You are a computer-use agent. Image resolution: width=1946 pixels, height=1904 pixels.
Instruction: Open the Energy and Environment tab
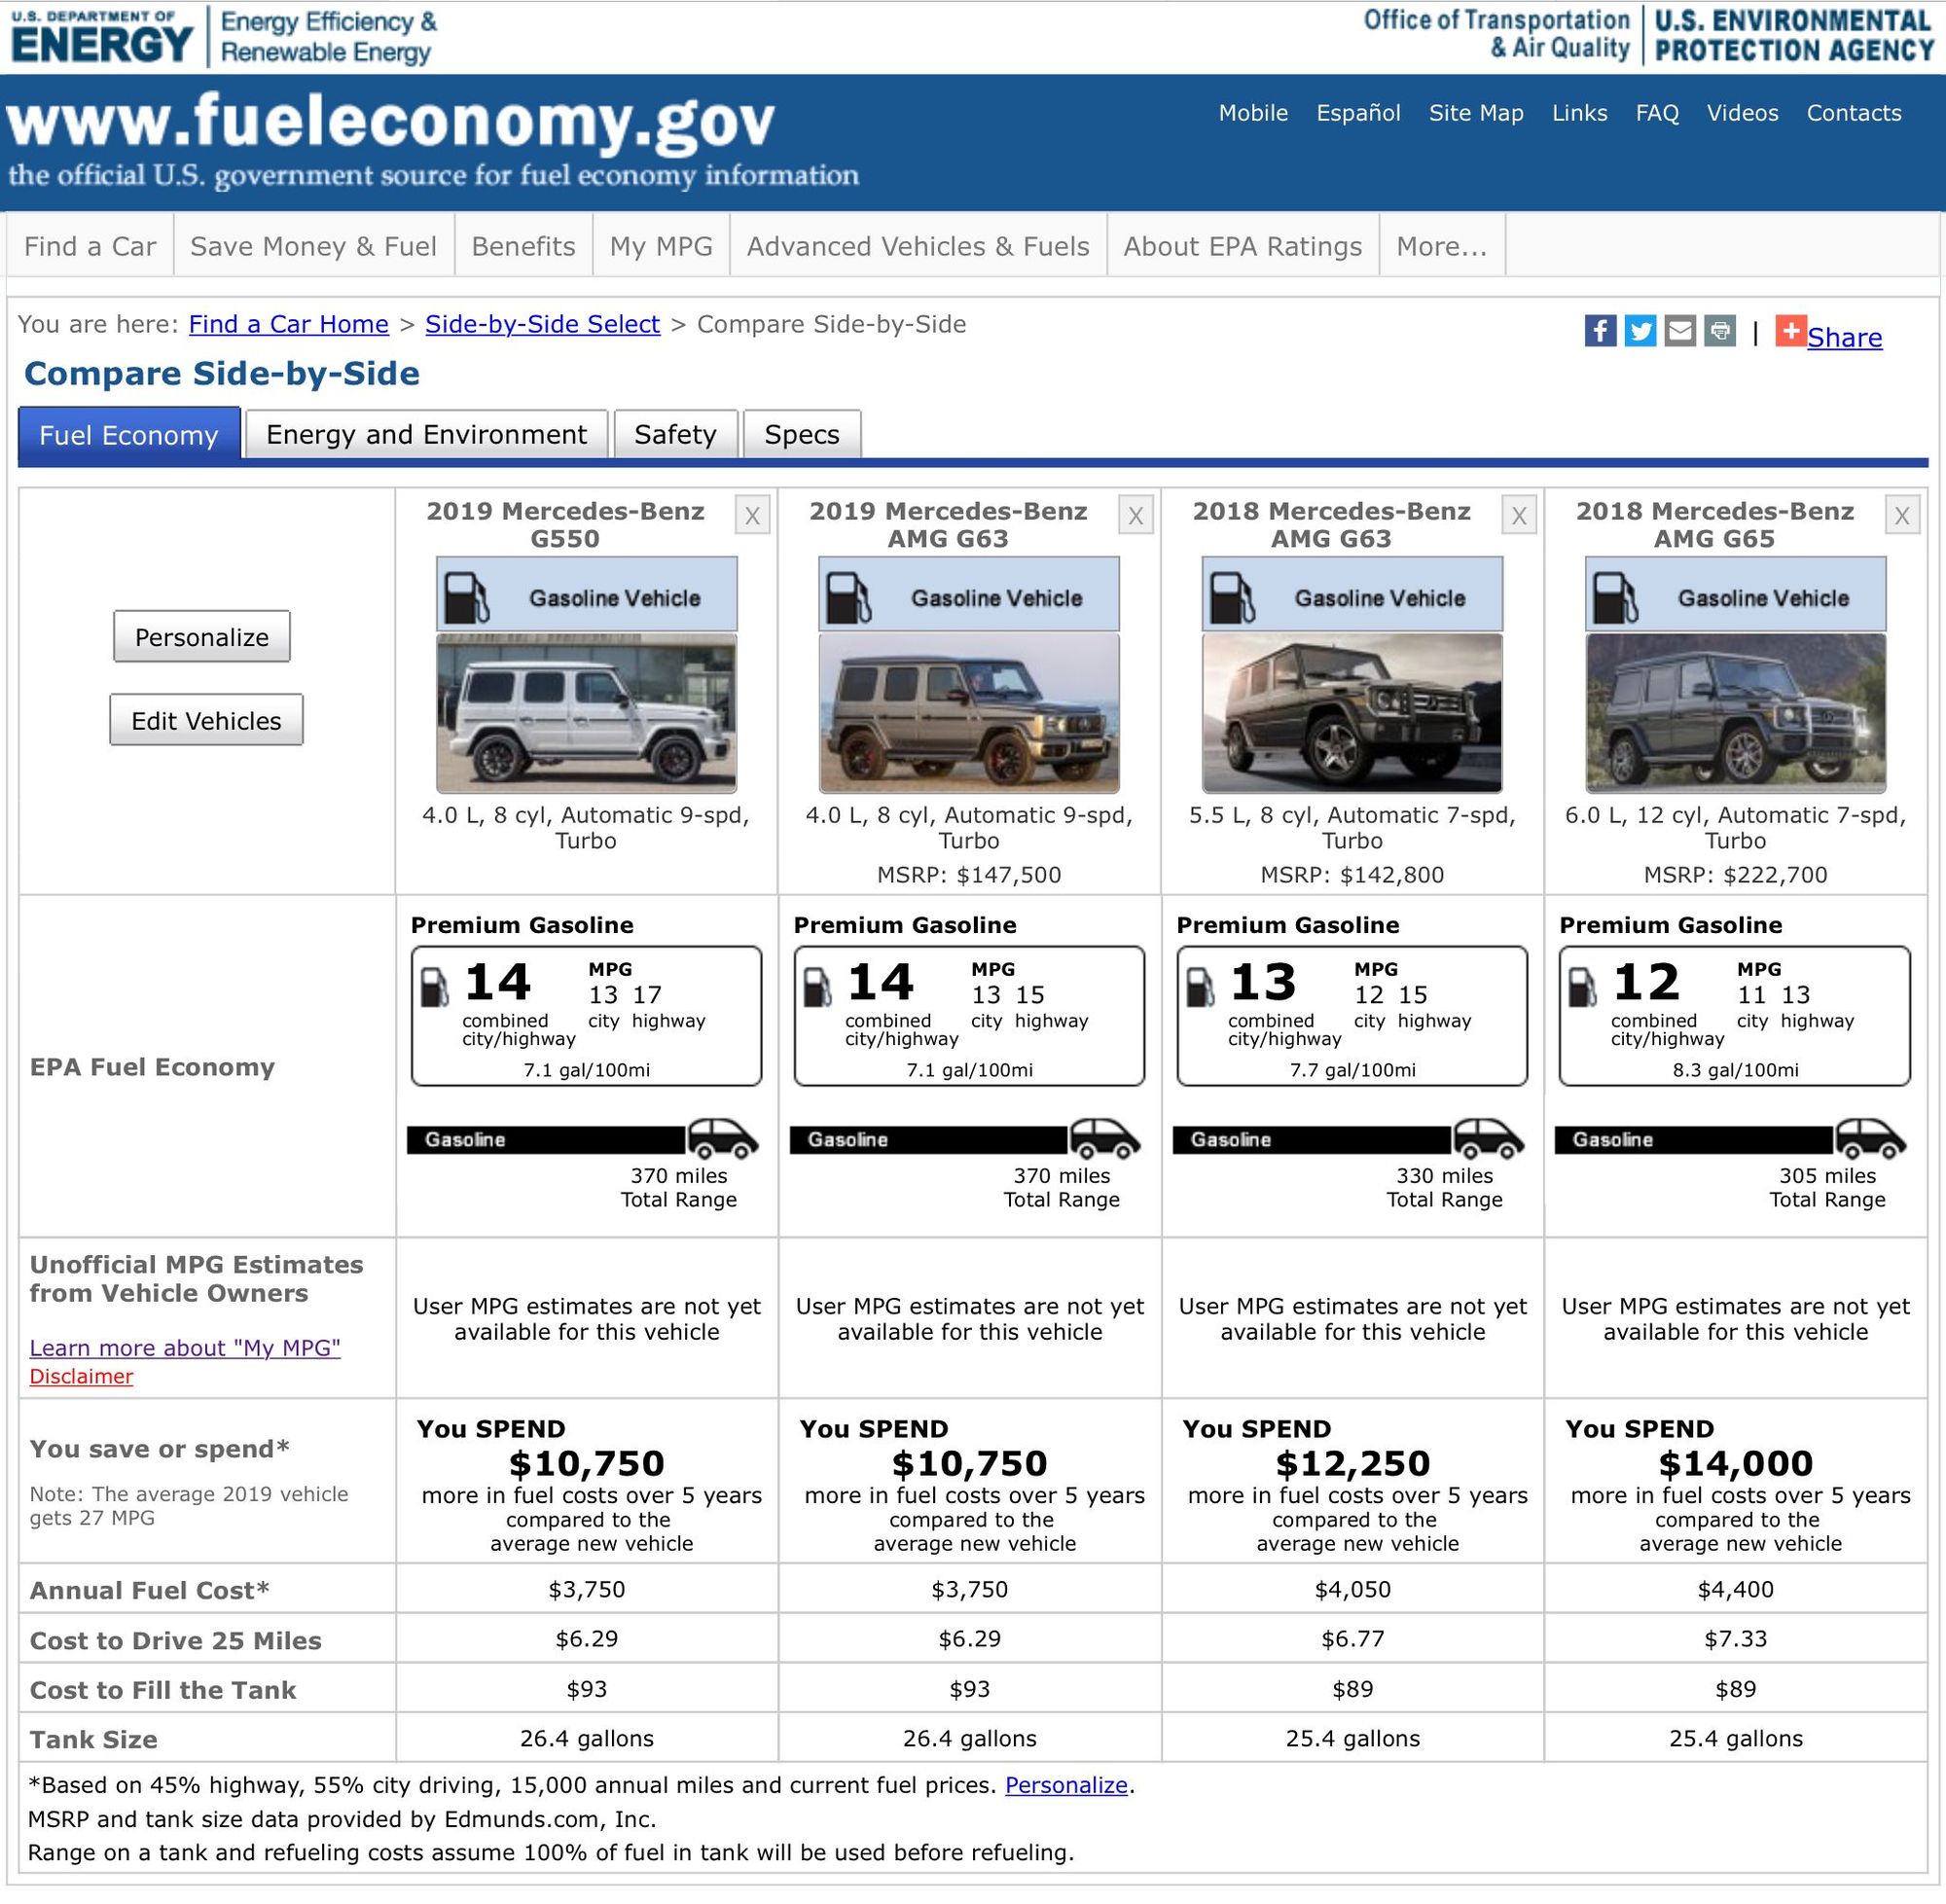(427, 434)
